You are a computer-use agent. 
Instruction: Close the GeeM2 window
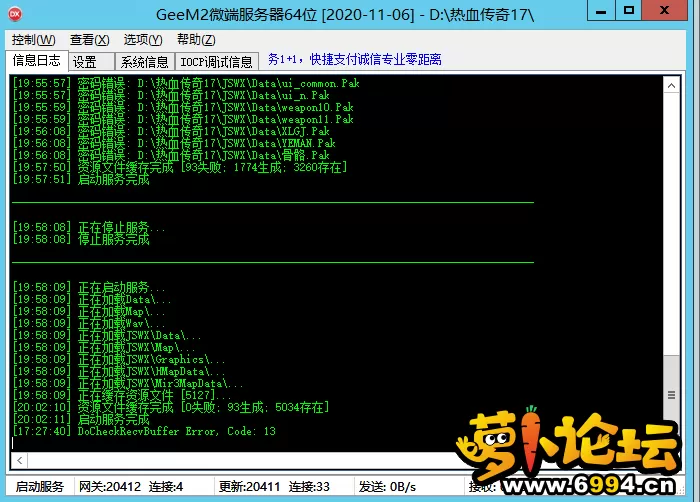pos(664,11)
